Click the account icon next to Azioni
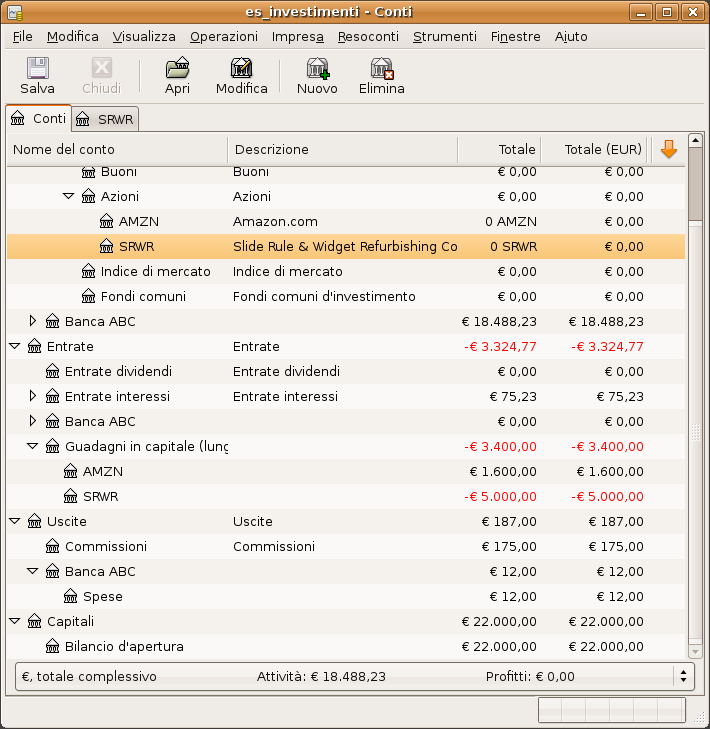710x729 pixels. pos(88,197)
